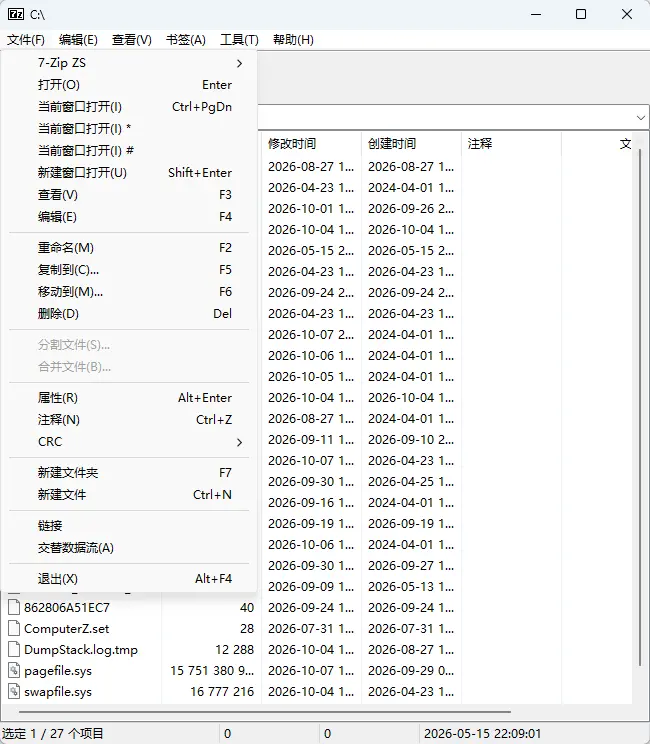
Task: Click the address path input field
Action: pyautogui.click(x=446, y=117)
